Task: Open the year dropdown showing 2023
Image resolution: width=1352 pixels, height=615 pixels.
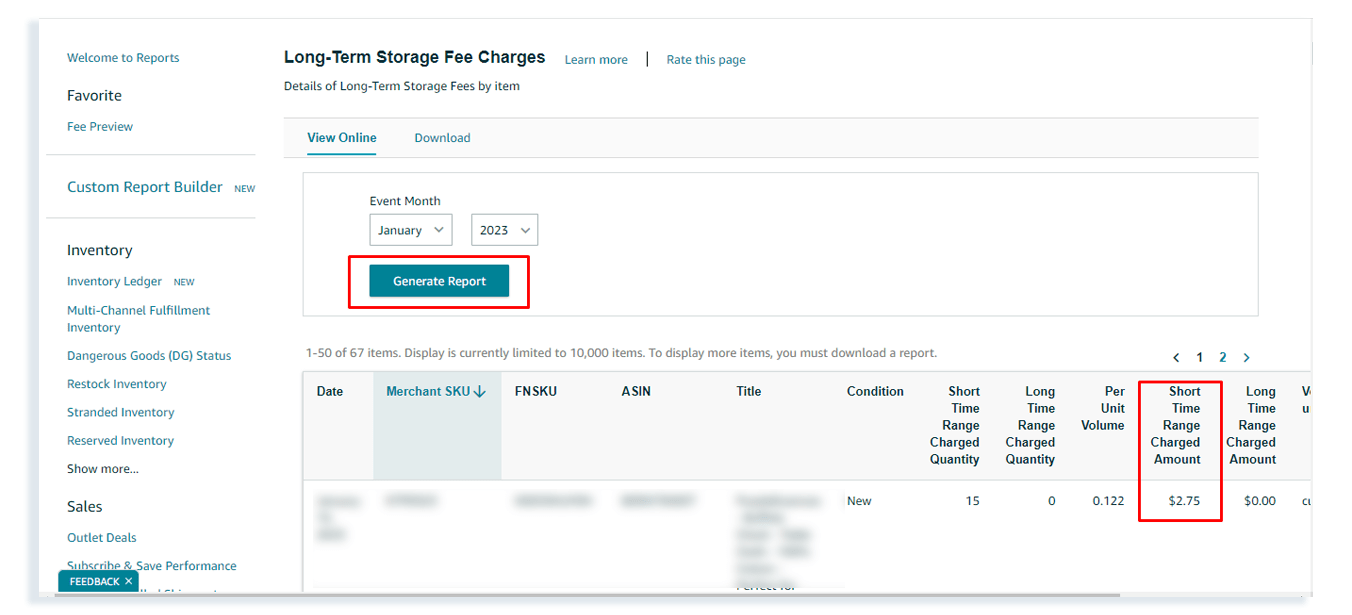Action: tap(504, 229)
